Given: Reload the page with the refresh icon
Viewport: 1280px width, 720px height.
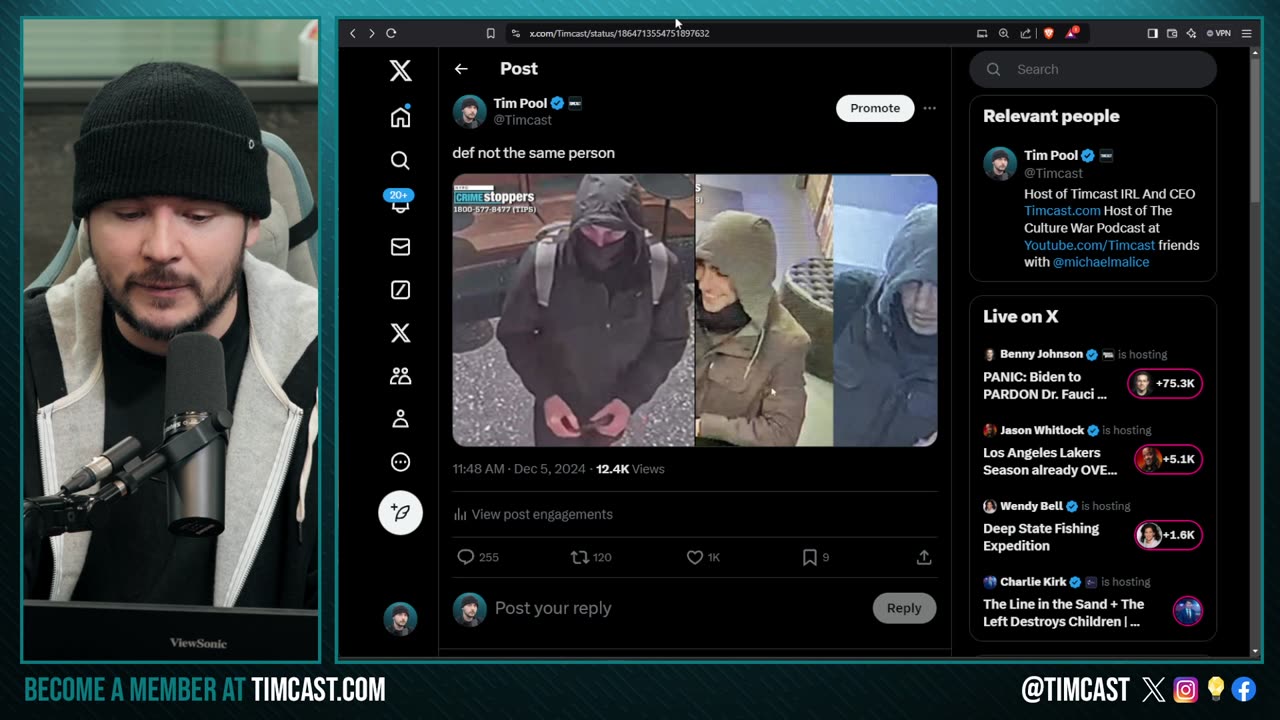Looking at the screenshot, I should pos(391,33).
